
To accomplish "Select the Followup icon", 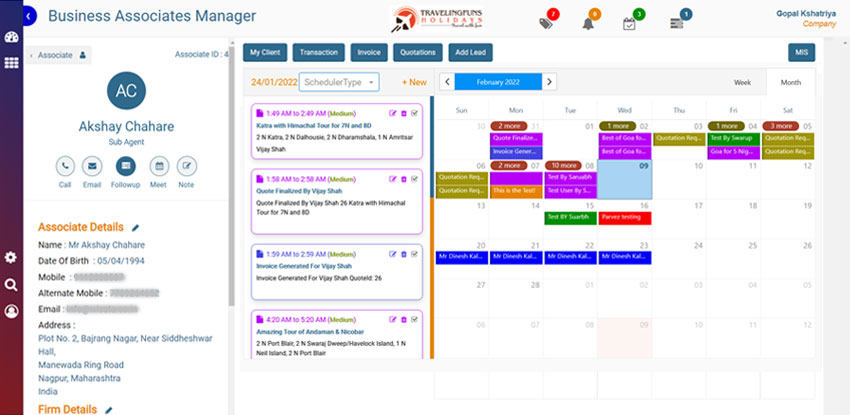I will 126,167.
